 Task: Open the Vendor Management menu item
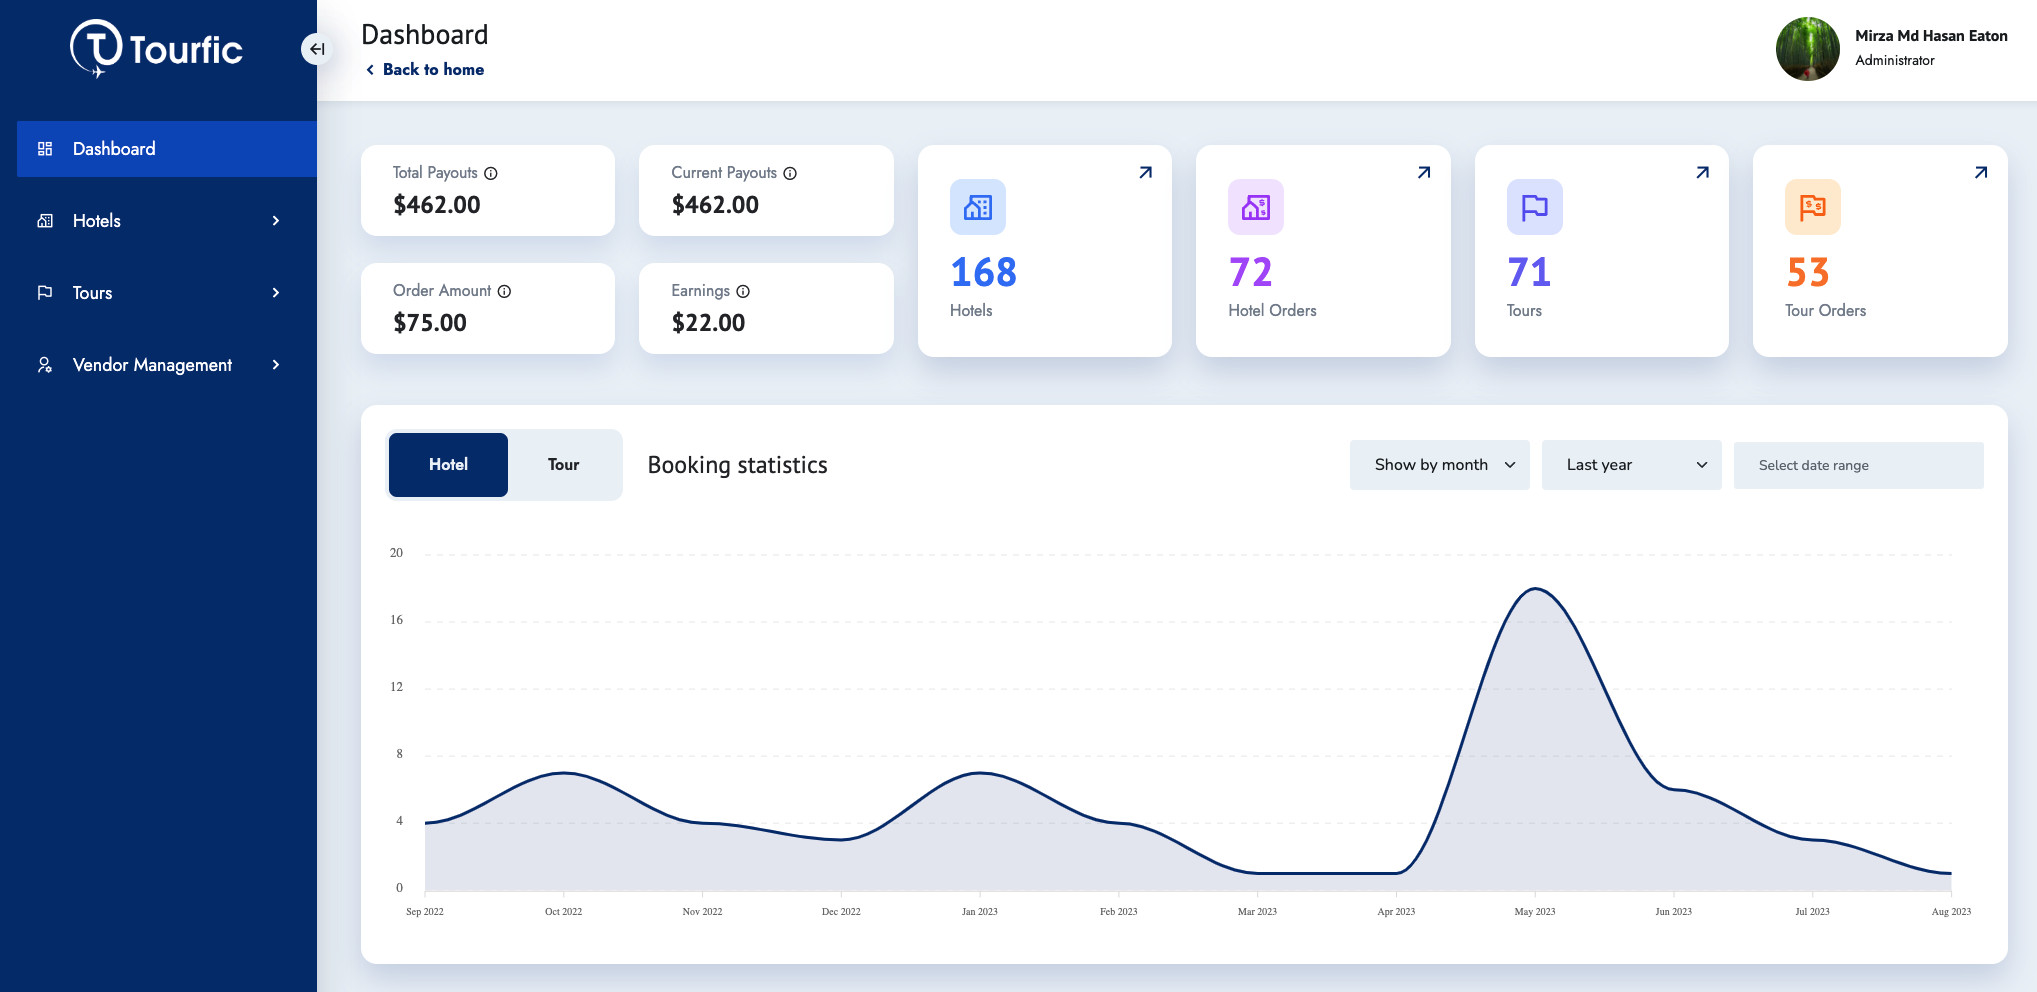click(x=151, y=364)
